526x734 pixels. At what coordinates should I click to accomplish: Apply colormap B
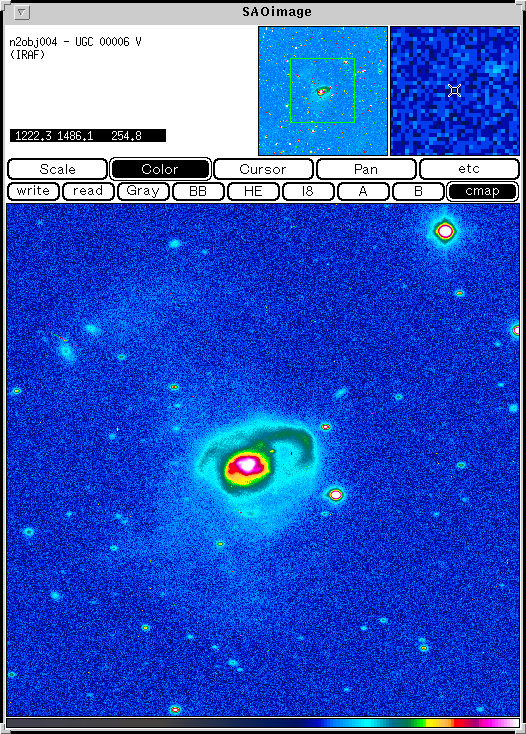(418, 191)
